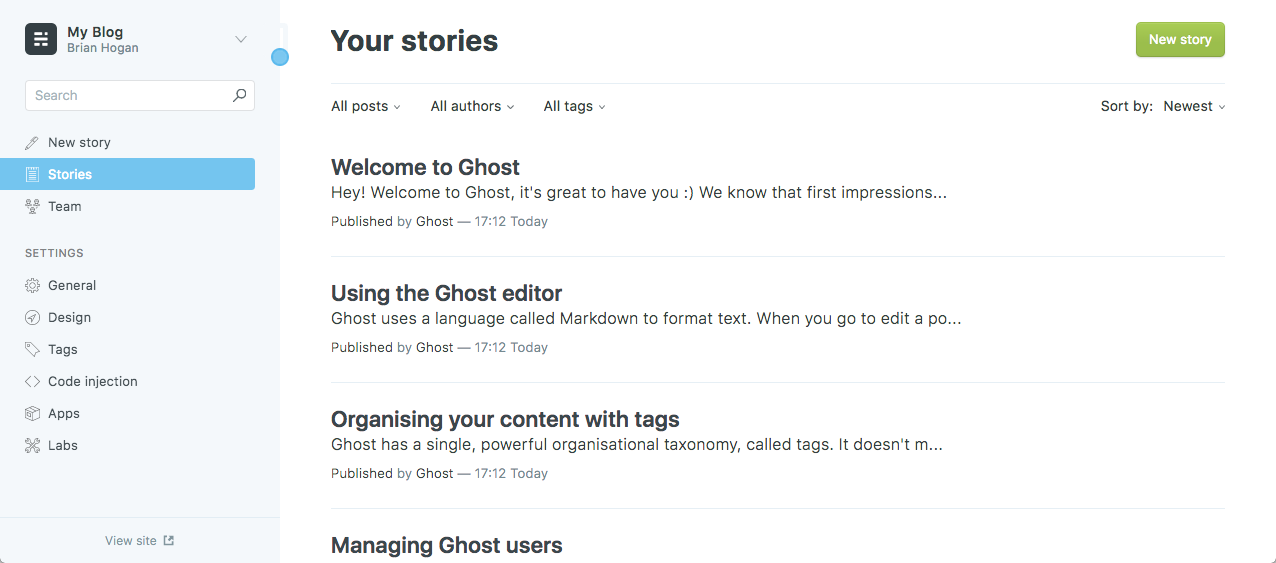Click the General settings gear icon
This screenshot has width=1276, height=563.
tap(32, 286)
